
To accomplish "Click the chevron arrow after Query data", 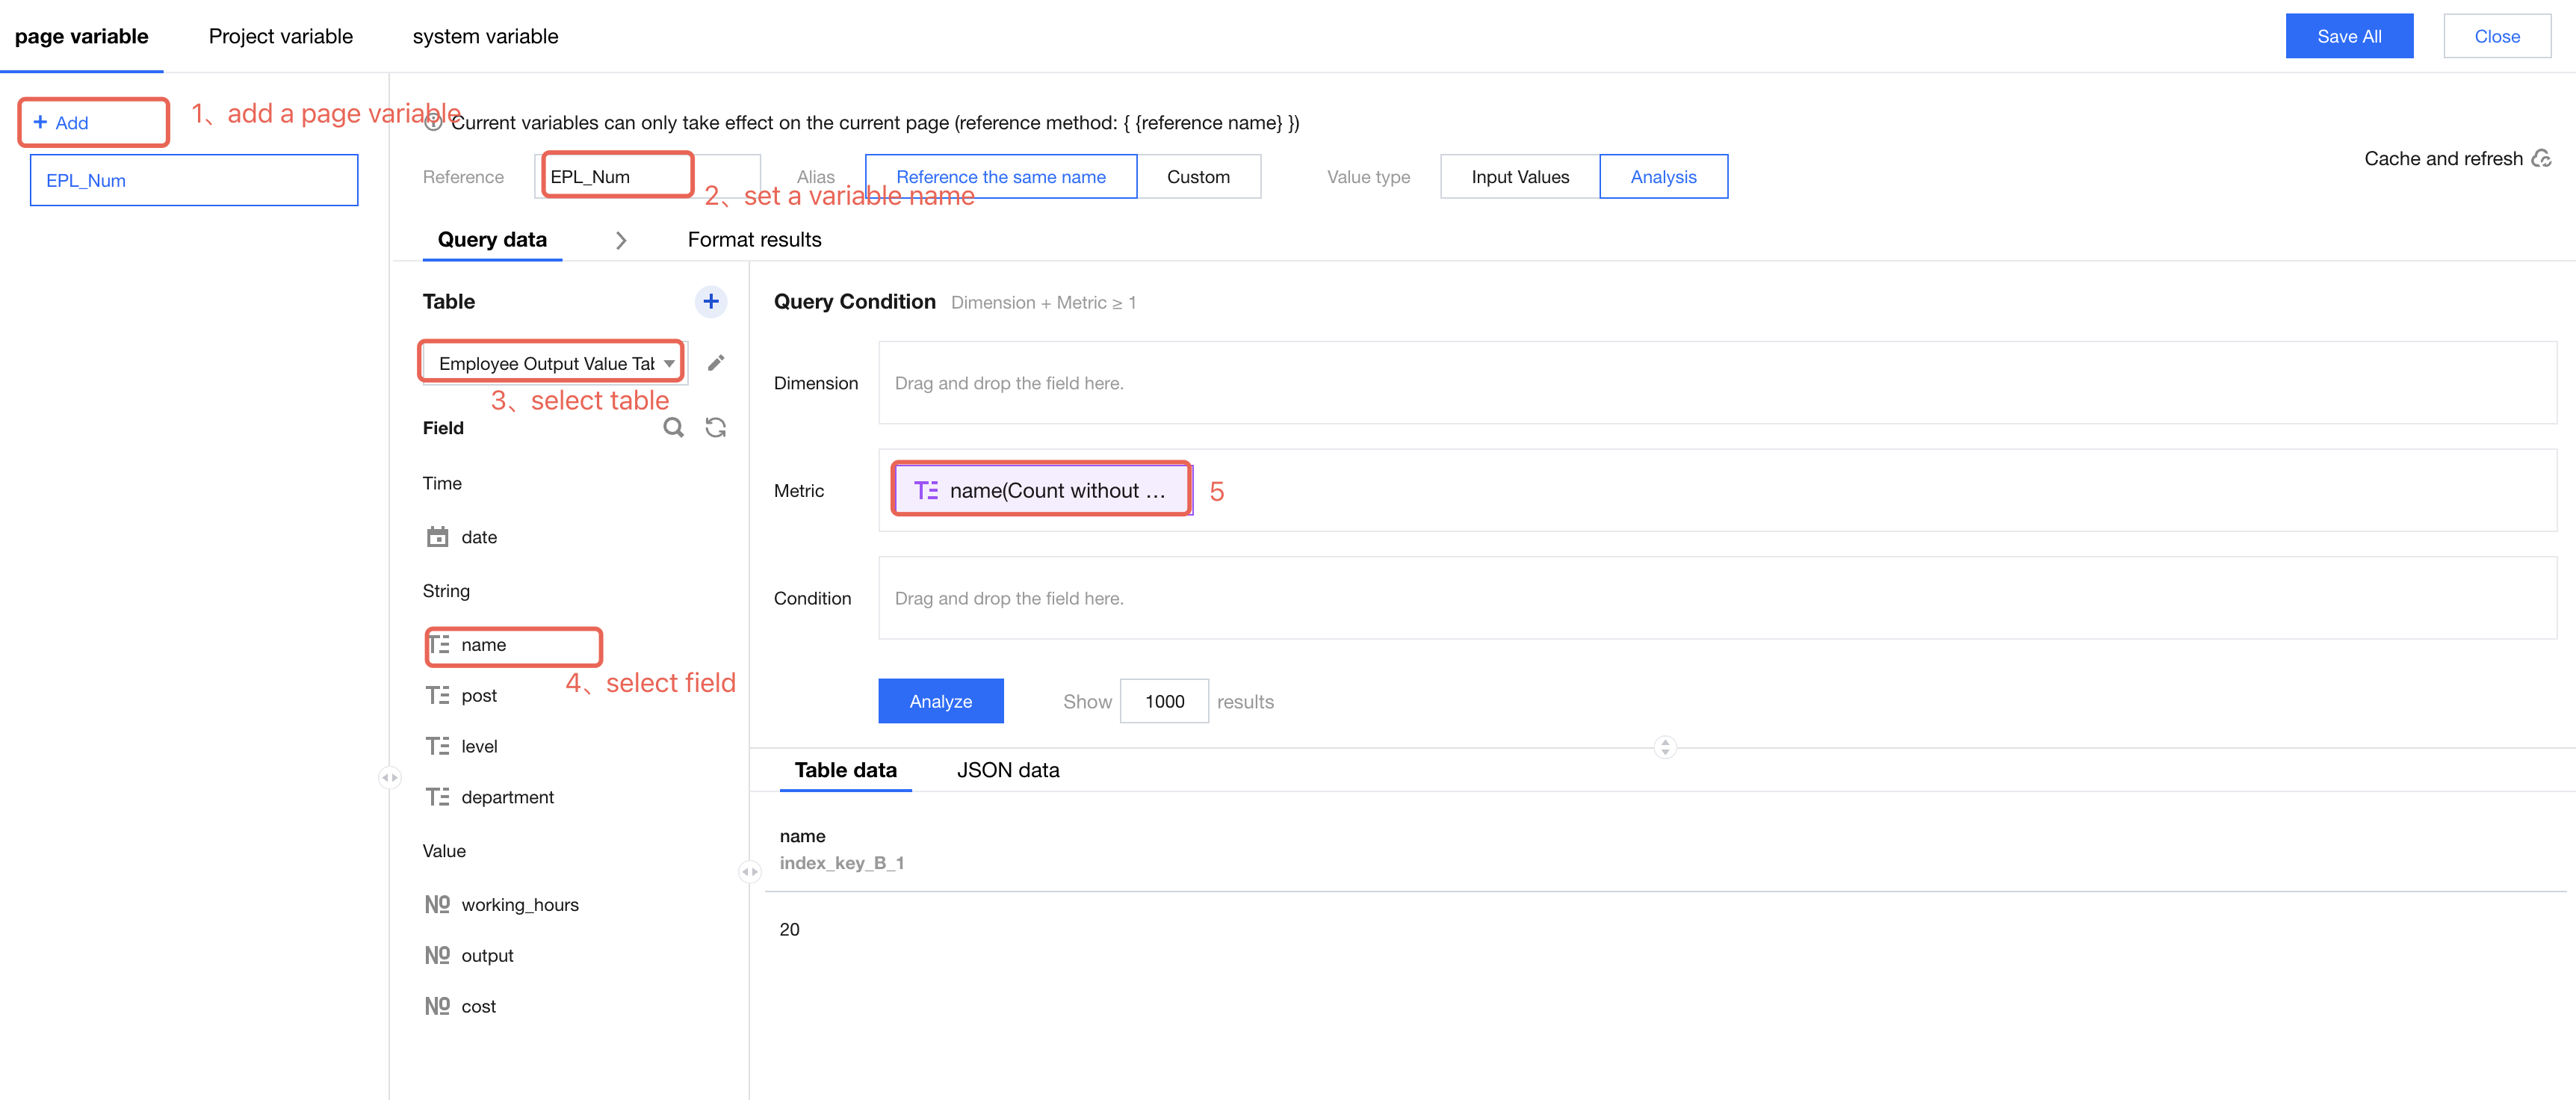I will [621, 240].
